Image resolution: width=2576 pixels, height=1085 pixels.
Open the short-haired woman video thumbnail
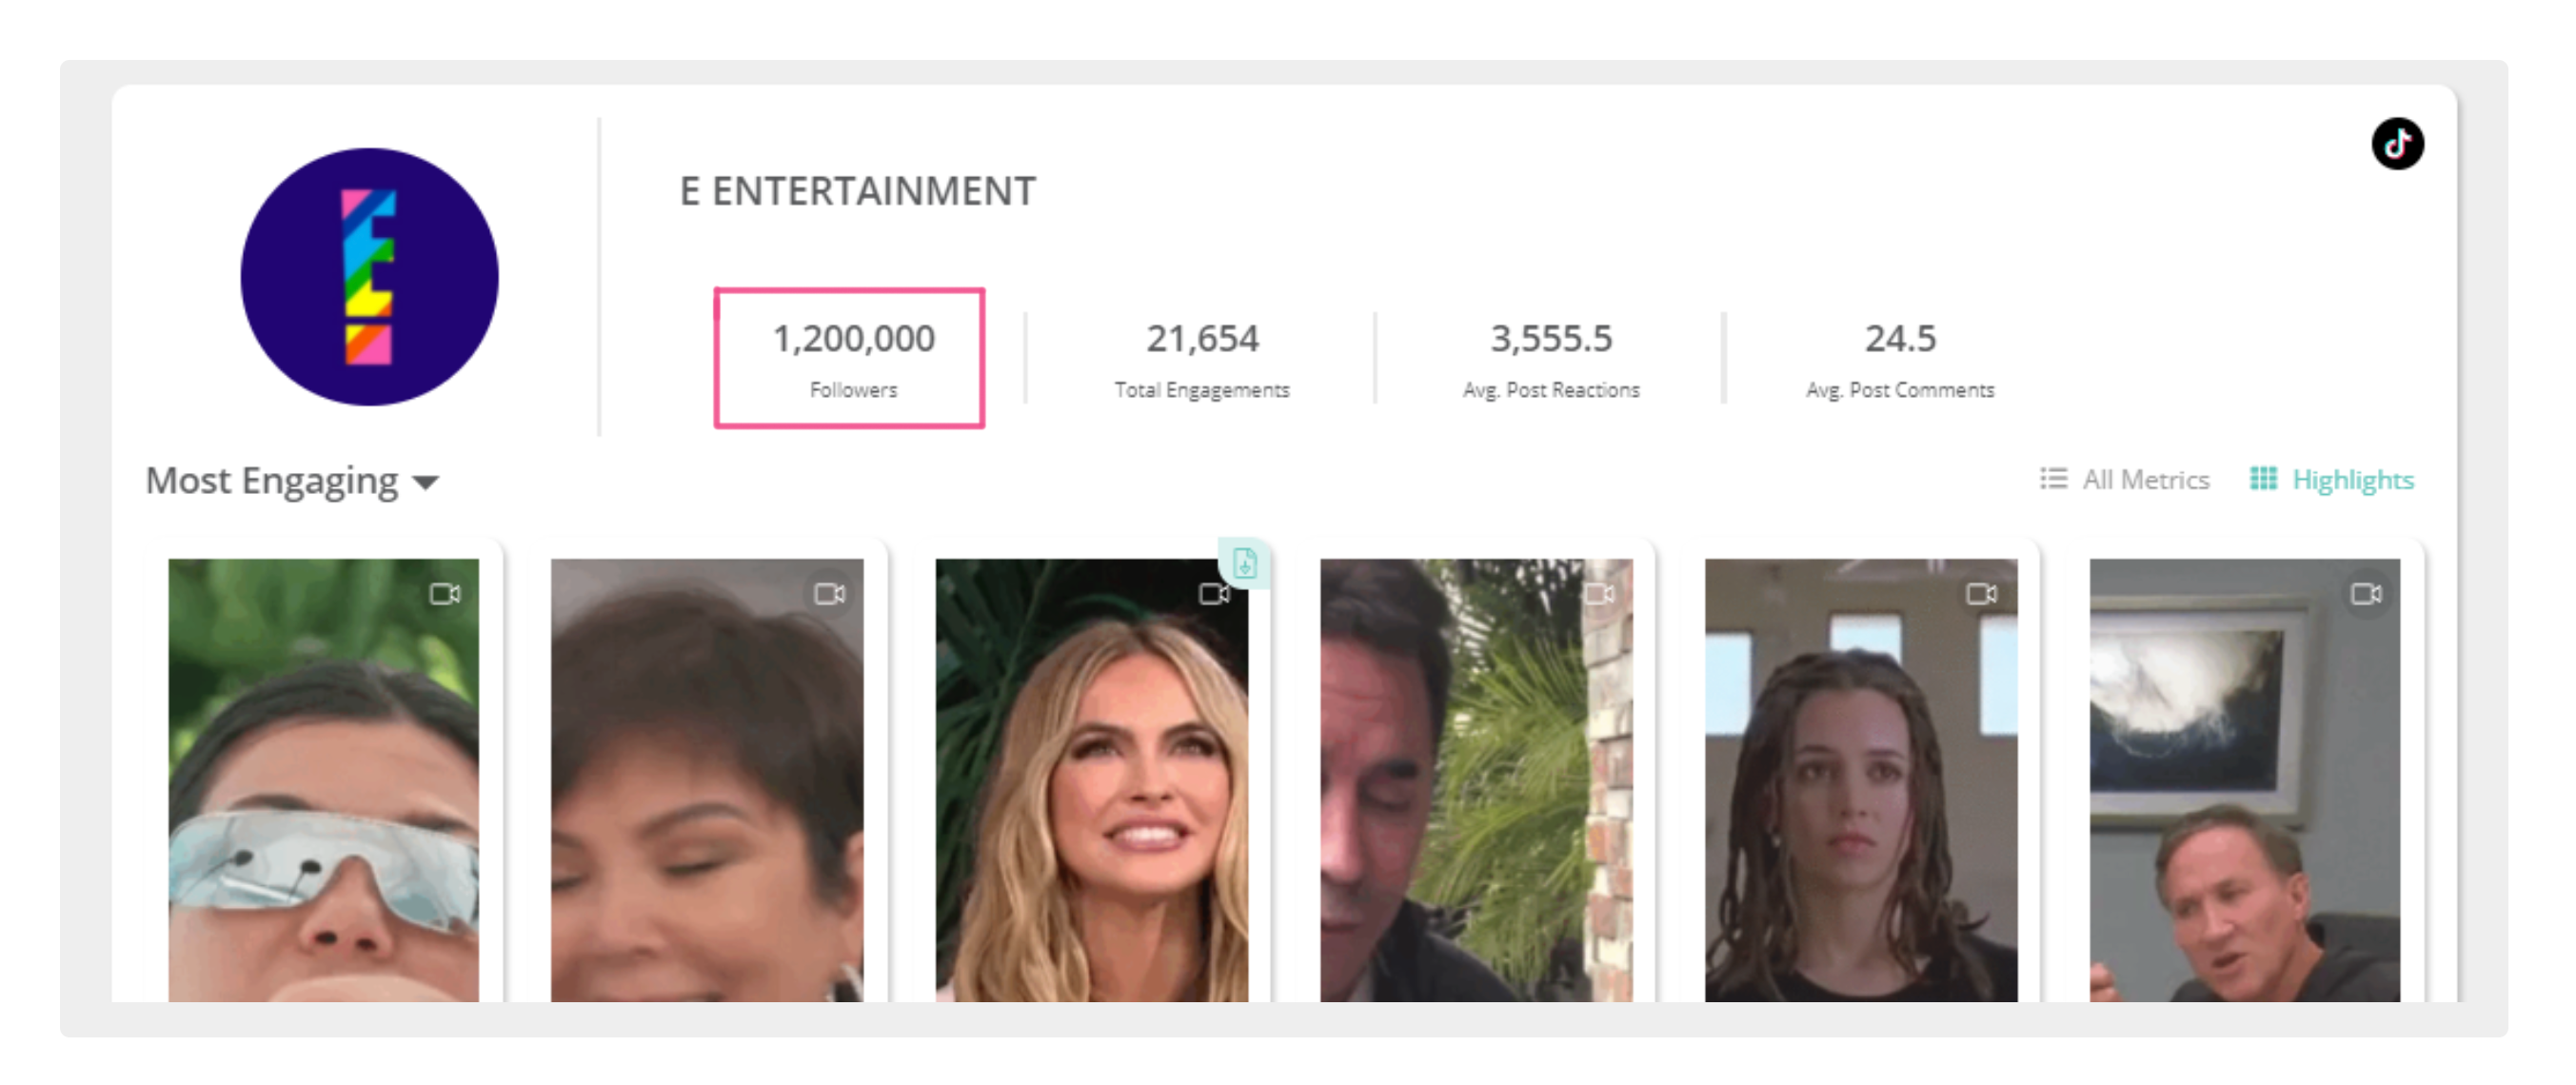point(707,780)
